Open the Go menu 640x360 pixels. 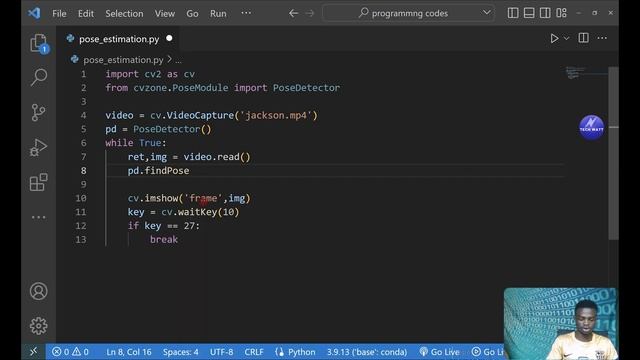[x=192, y=13]
